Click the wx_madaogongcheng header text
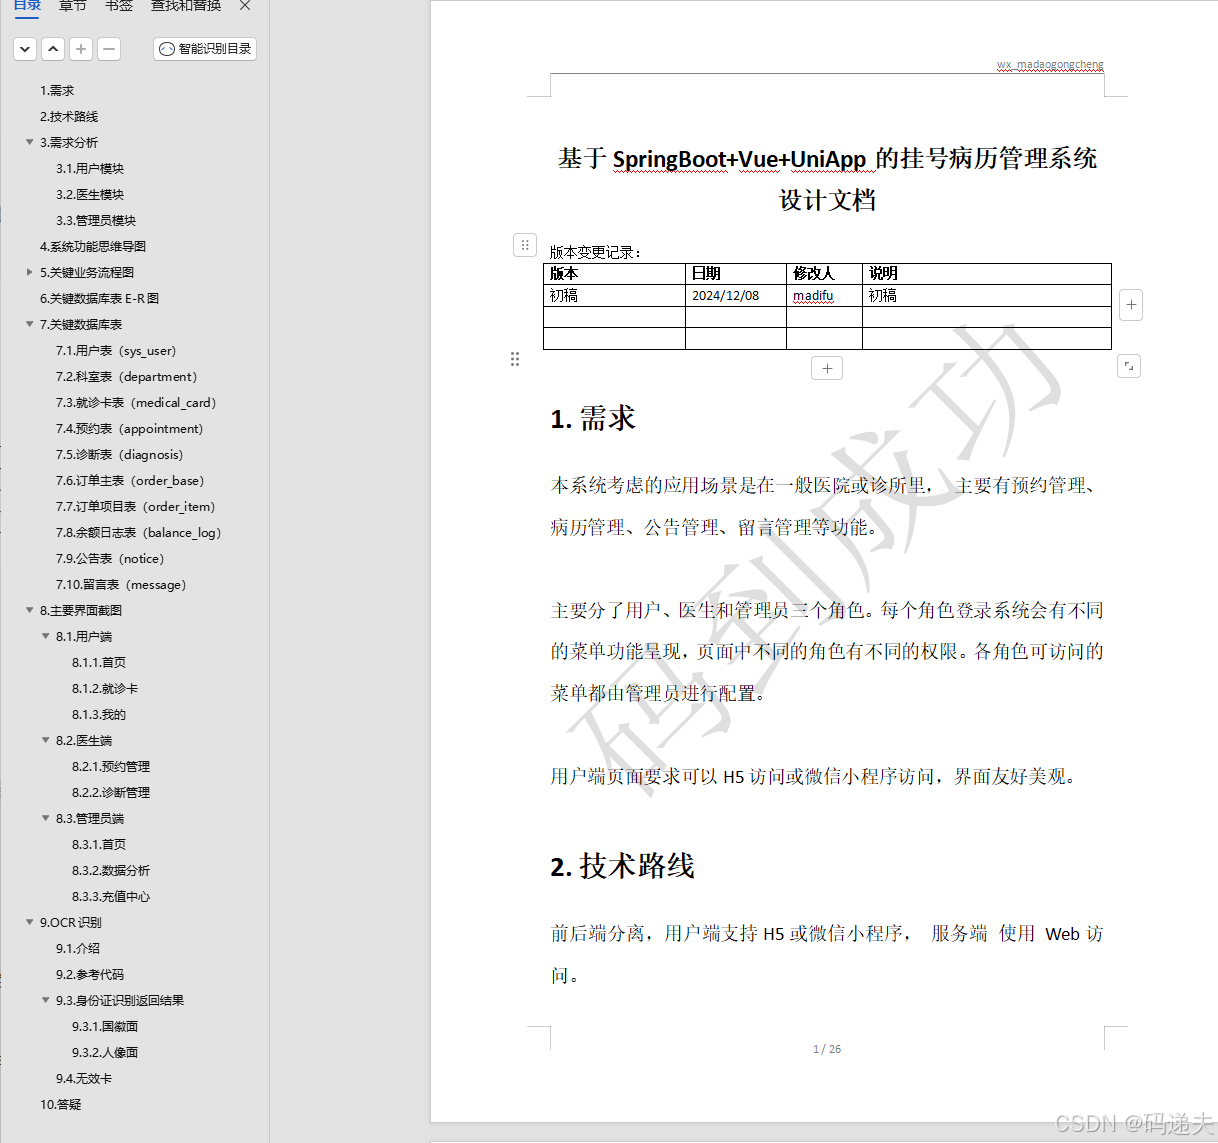Viewport: 1218px width, 1143px height. [x=1050, y=64]
